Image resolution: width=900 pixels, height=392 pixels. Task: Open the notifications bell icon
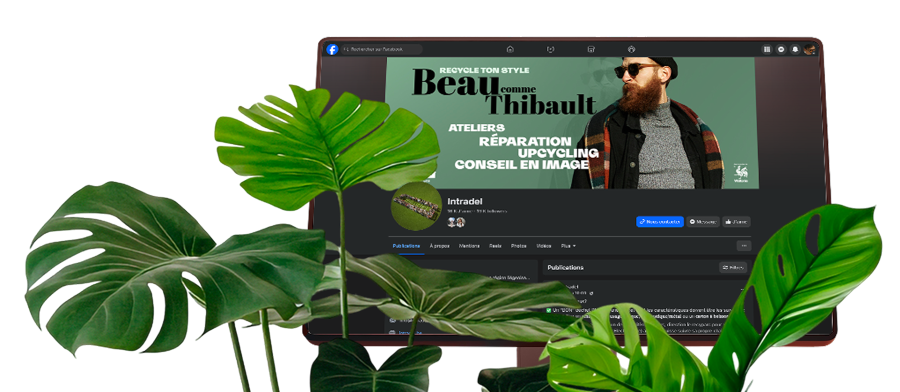click(x=795, y=49)
